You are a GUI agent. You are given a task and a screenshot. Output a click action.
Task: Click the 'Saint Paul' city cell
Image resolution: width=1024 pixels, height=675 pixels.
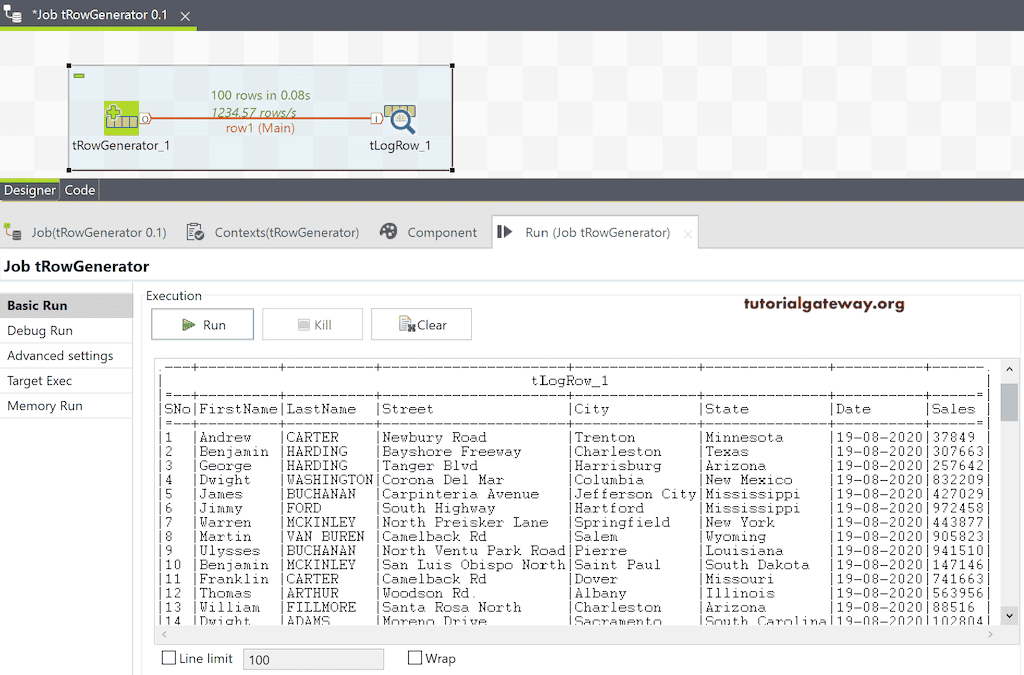(x=617, y=565)
